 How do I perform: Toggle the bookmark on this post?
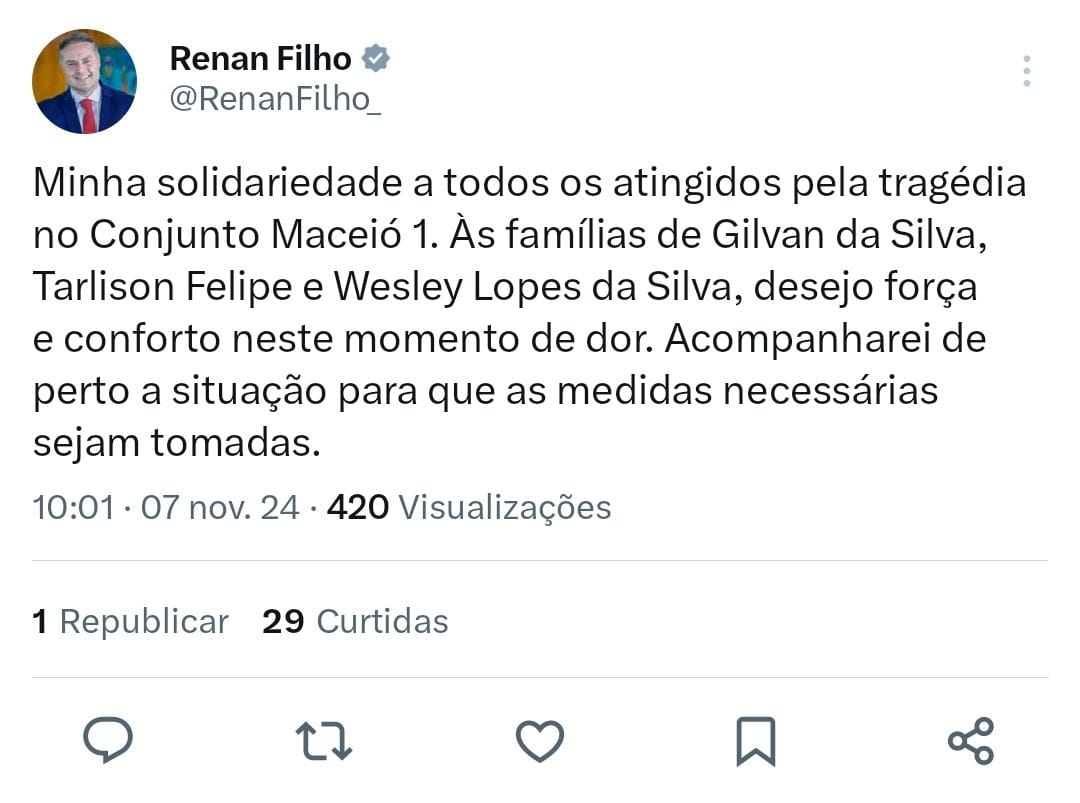(755, 741)
